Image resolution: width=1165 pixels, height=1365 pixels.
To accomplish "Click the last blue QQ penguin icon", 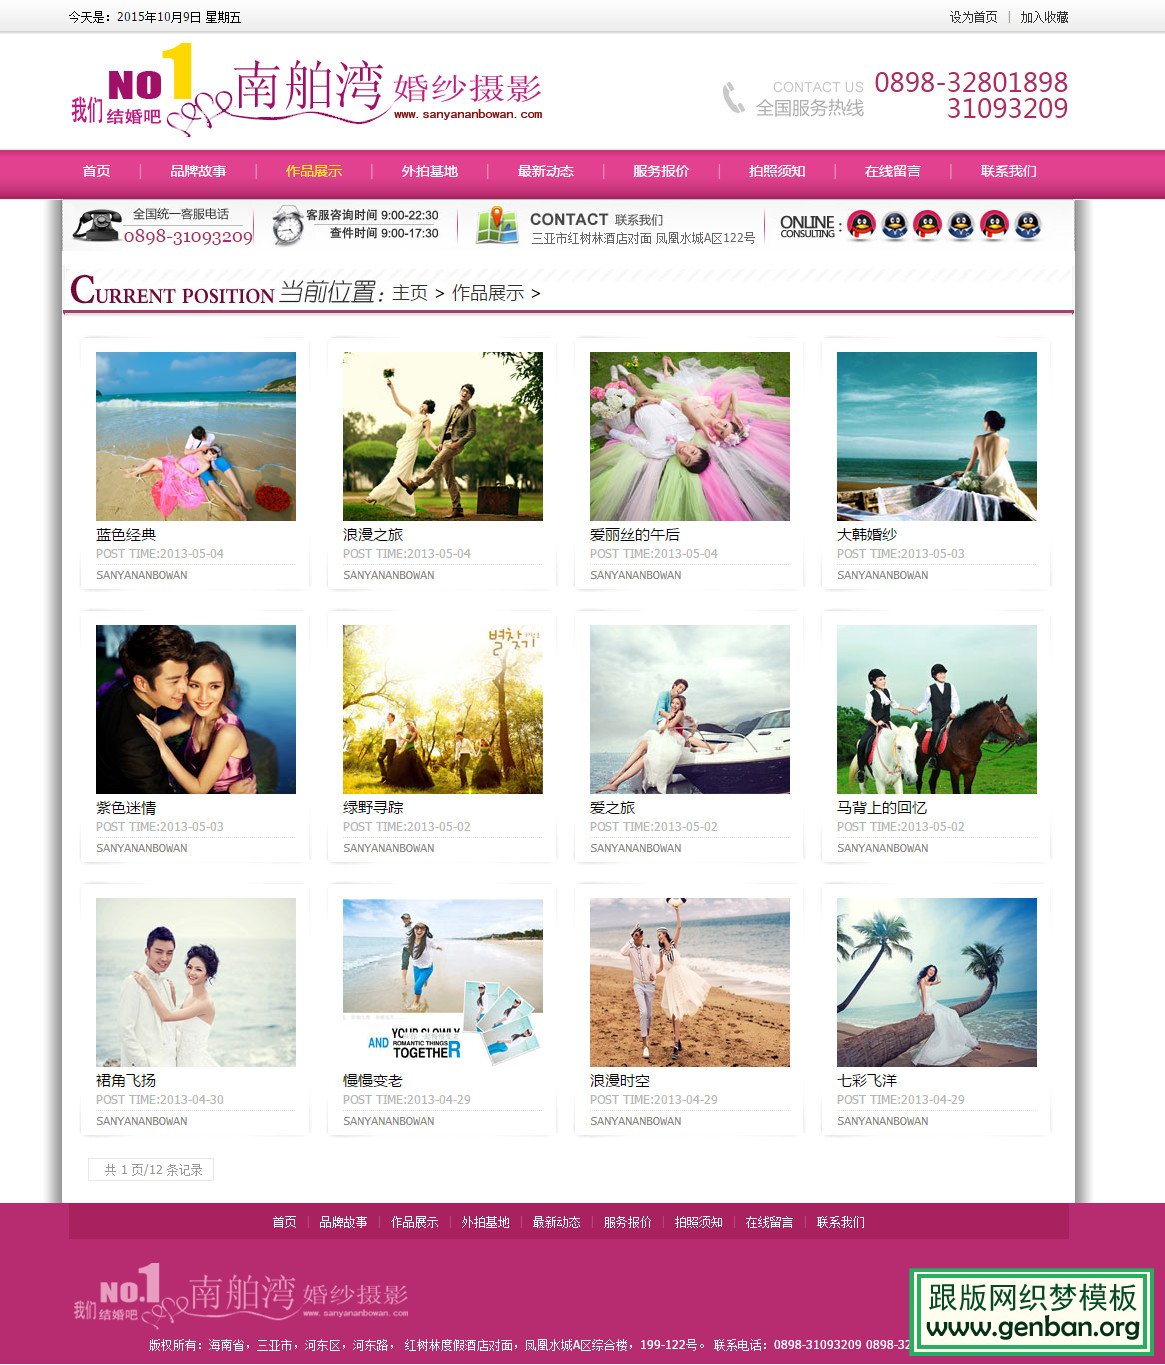I will point(1028,225).
